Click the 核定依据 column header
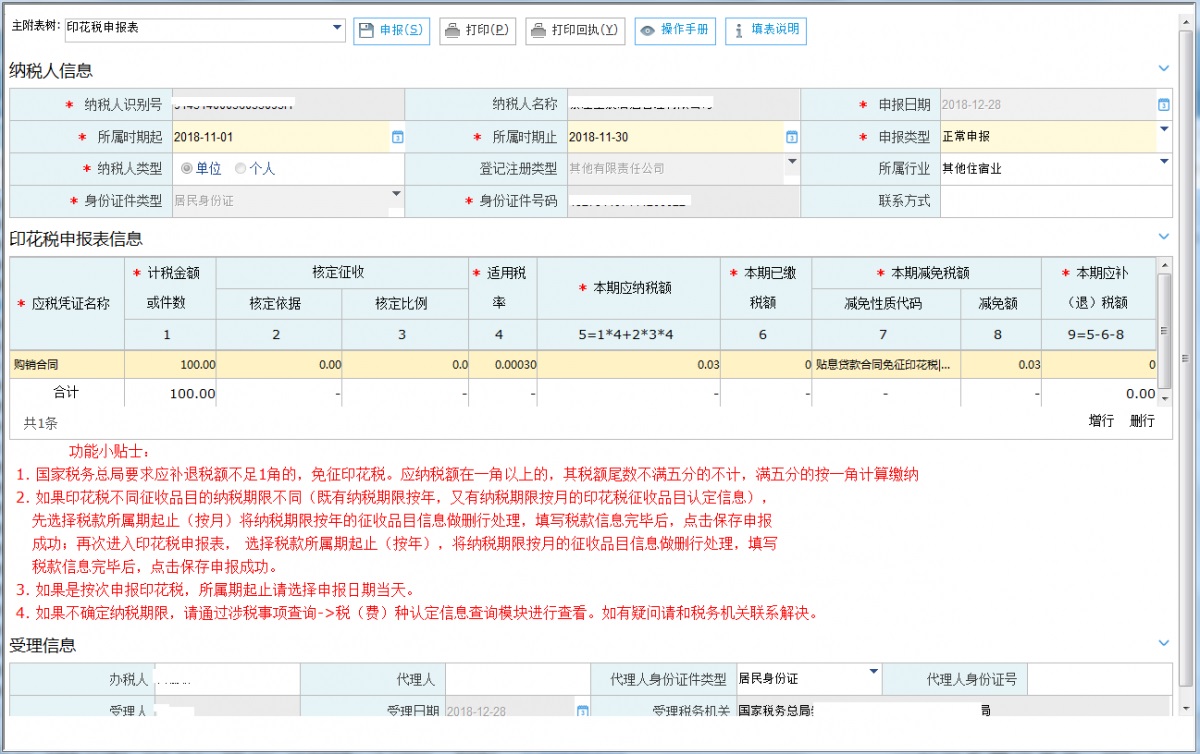Image resolution: width=1200 pixels, height=754 pixels. pyautogui.click(x=279, y=304)
